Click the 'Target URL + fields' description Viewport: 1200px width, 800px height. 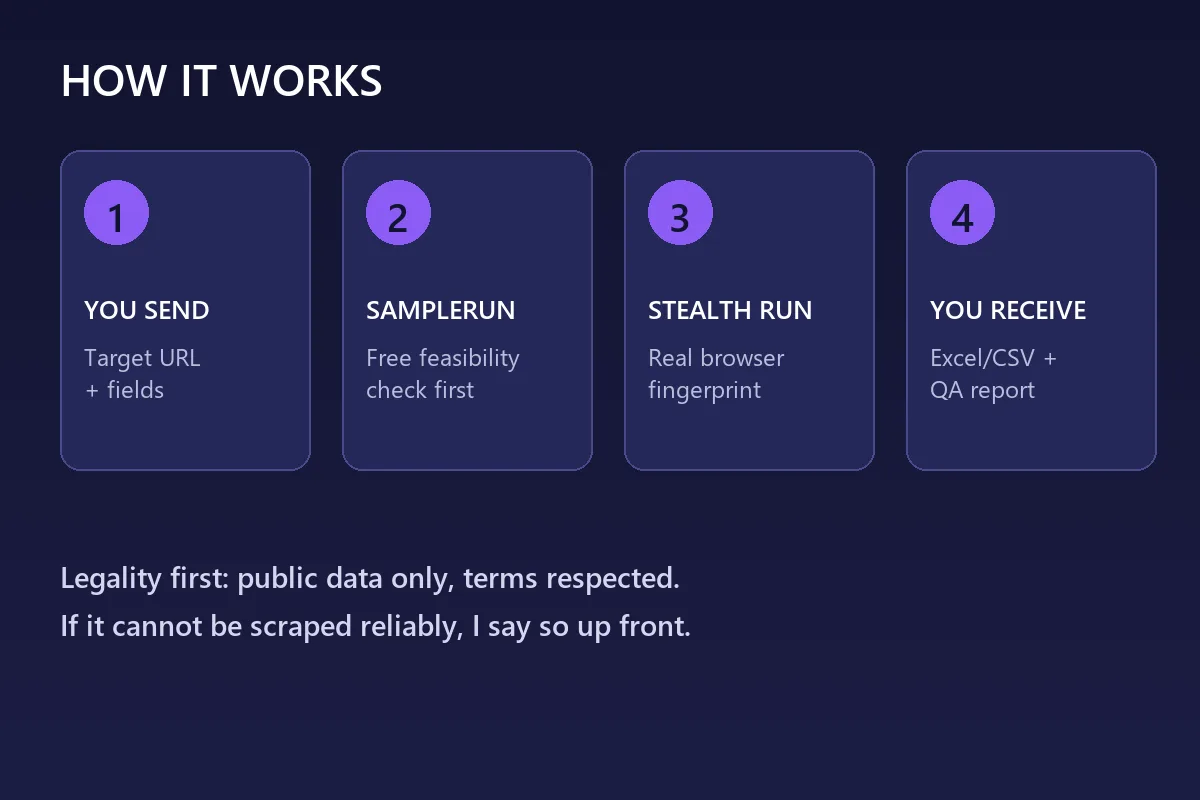pyautogui.click(x=143, y=374)
